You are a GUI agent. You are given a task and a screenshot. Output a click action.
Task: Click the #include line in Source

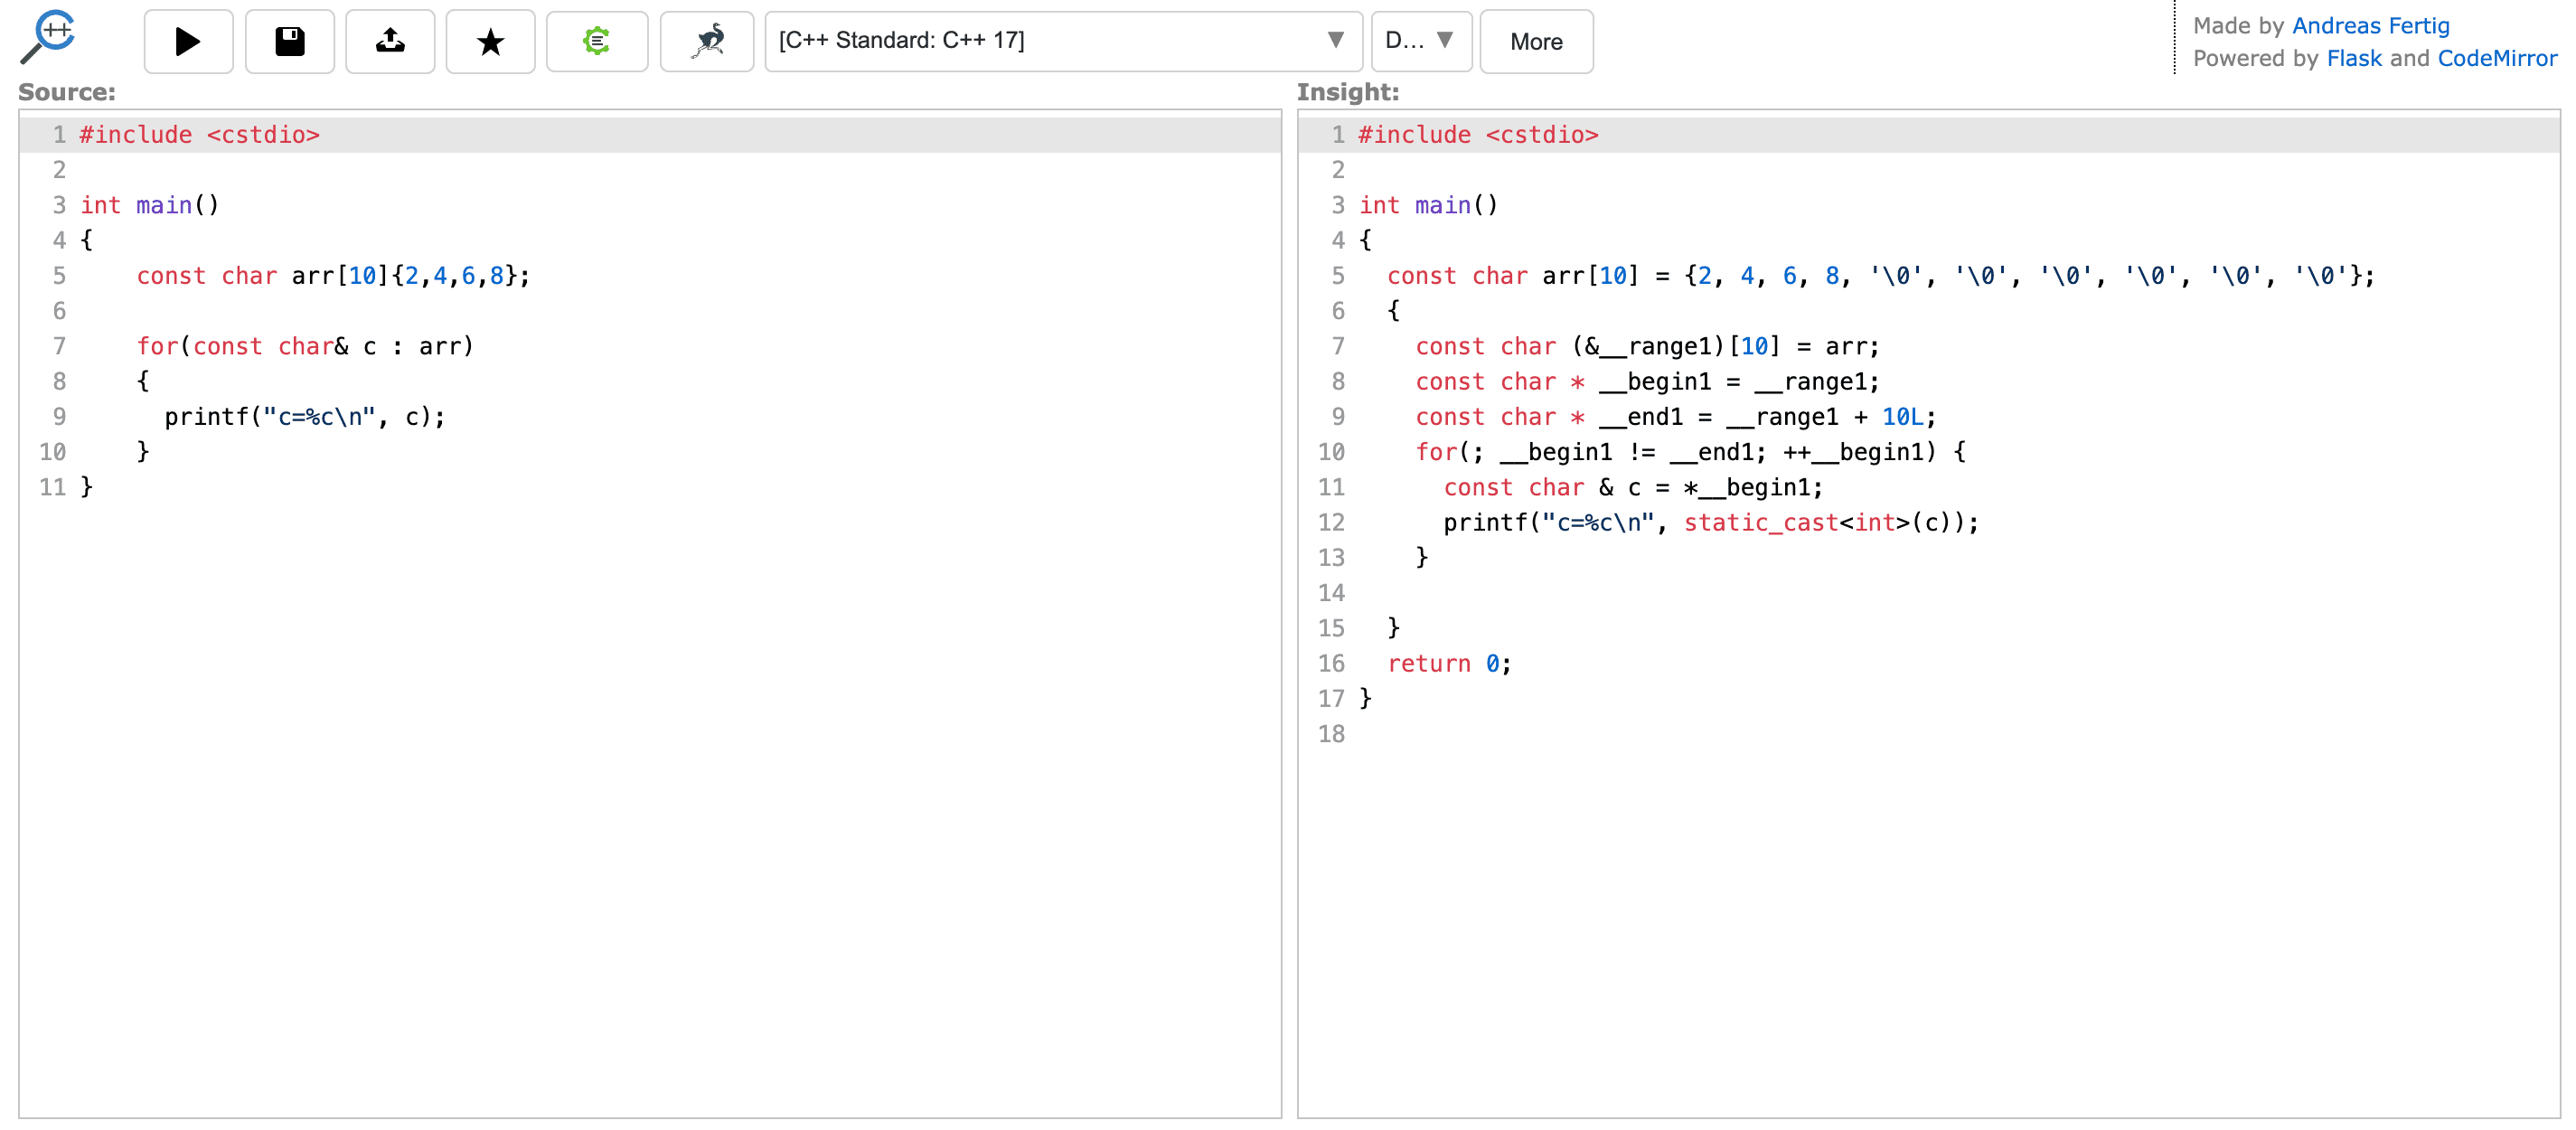click(x=200, y=135)
